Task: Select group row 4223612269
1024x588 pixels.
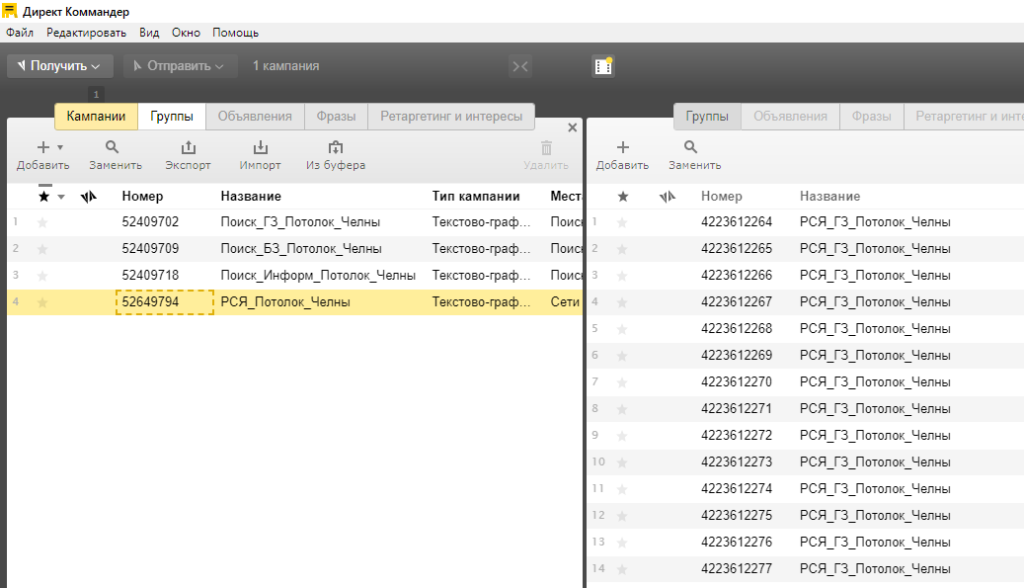Action: click(x=805, y=355)
